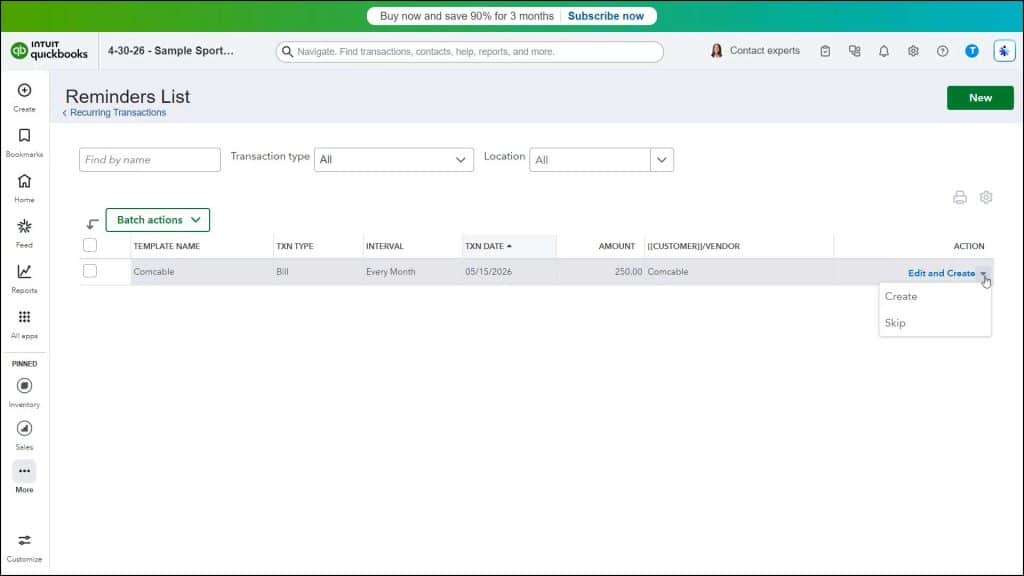
Task: Collapse the Edit and Create arrow
Action: click(x=983, y=274)
